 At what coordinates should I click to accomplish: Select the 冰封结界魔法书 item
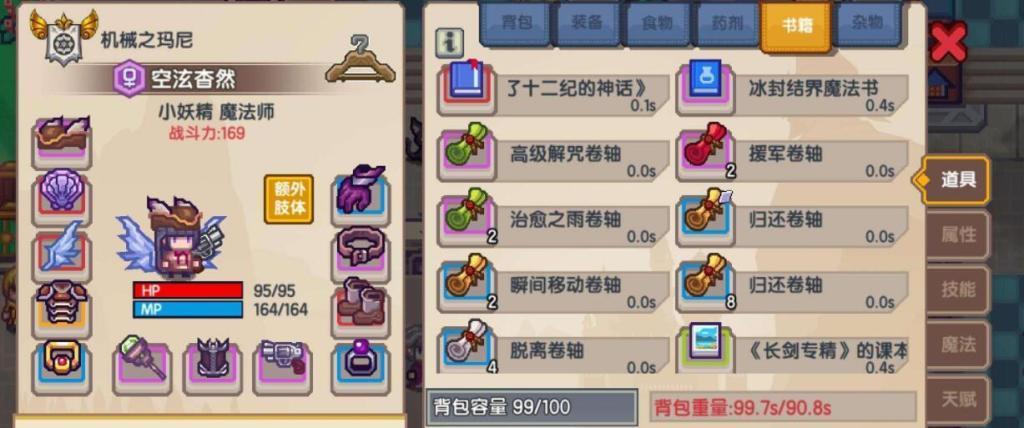pyautogui.click(x=792, y=90)
